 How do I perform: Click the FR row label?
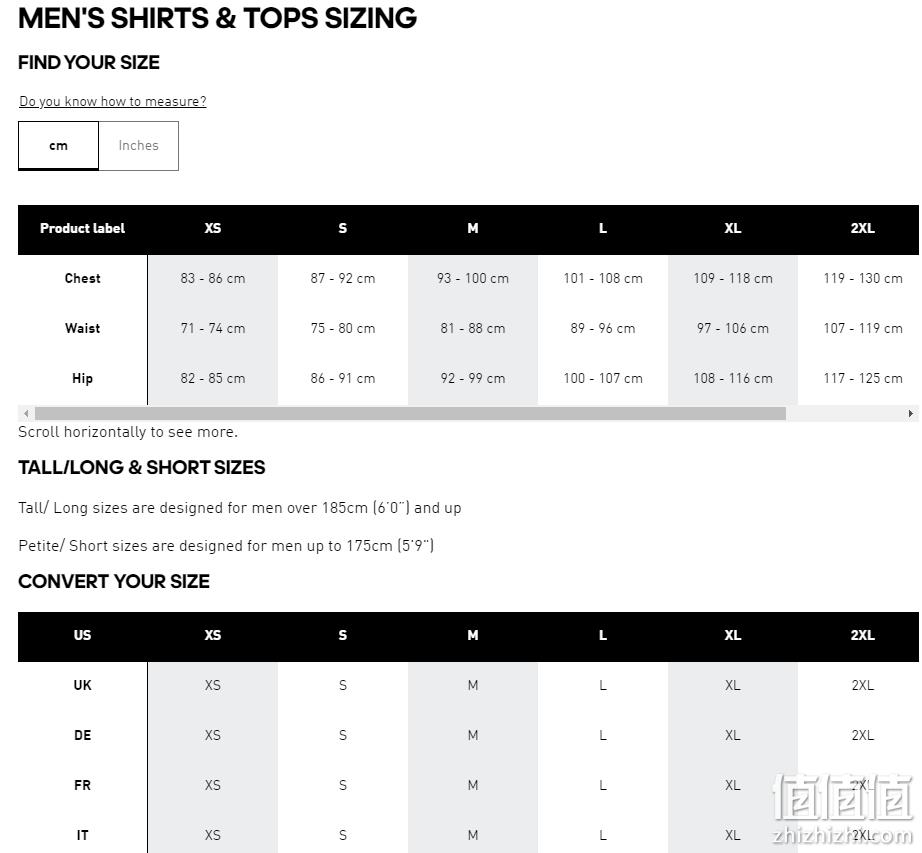(x=82, y=785)
